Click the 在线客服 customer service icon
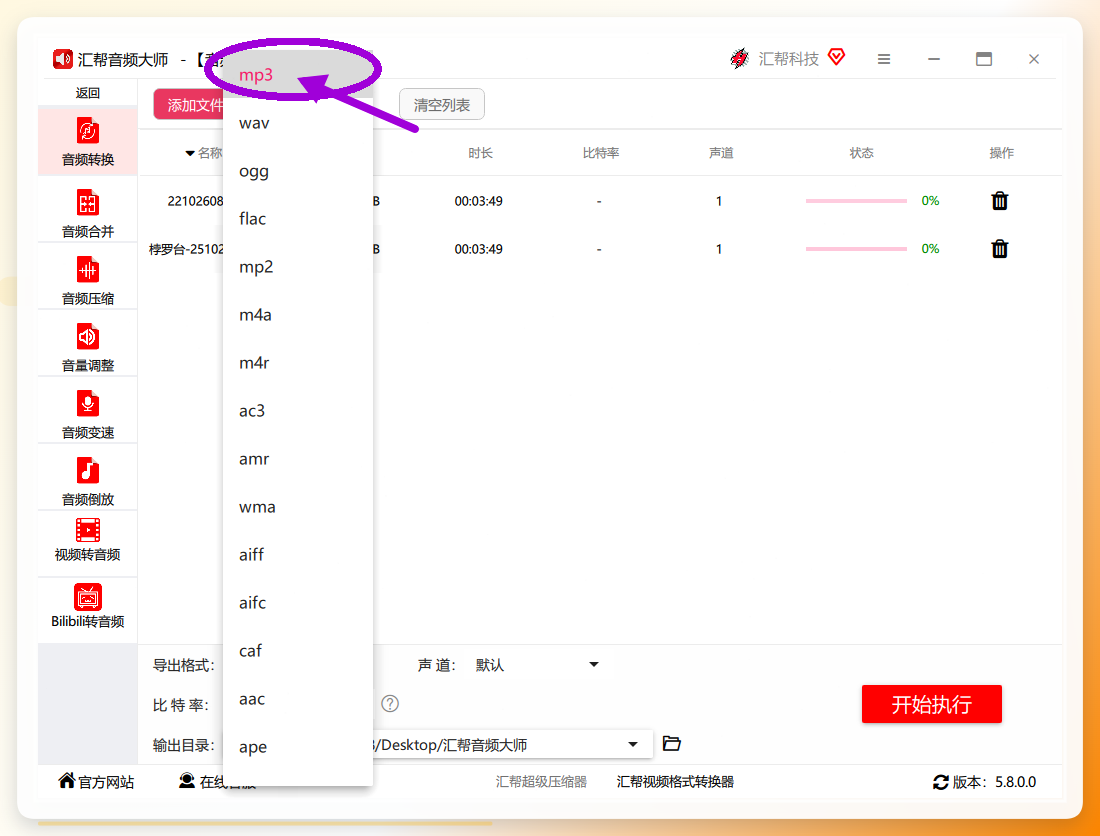Image resolution: width=1100 pixels, height=836 pixels. pyautogui.click(x=187, y=780)
